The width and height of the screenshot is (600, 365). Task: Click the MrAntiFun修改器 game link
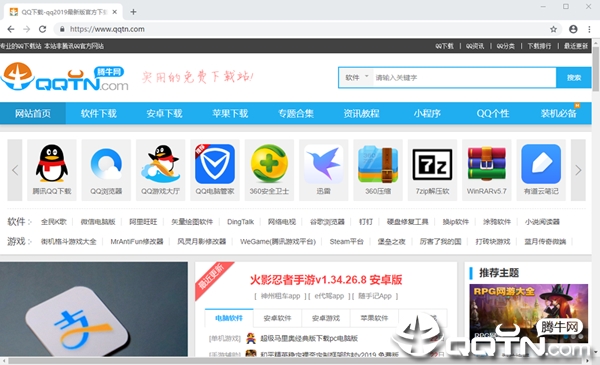coord(137,241)
